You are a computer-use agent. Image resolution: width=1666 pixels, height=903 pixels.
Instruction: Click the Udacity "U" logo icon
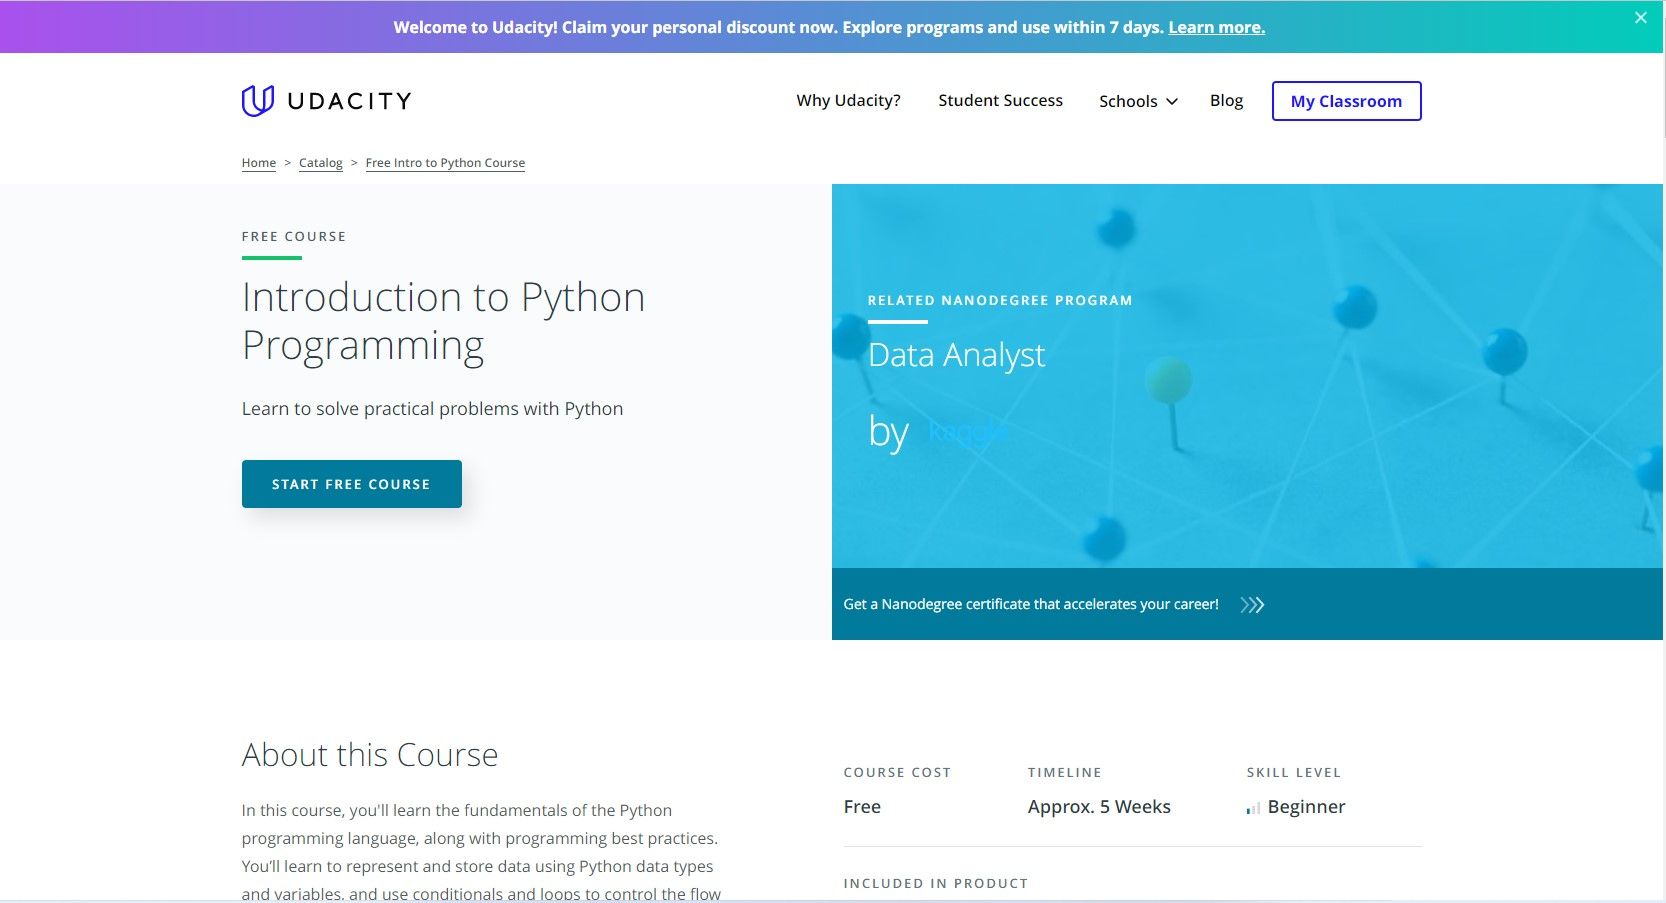257,99
